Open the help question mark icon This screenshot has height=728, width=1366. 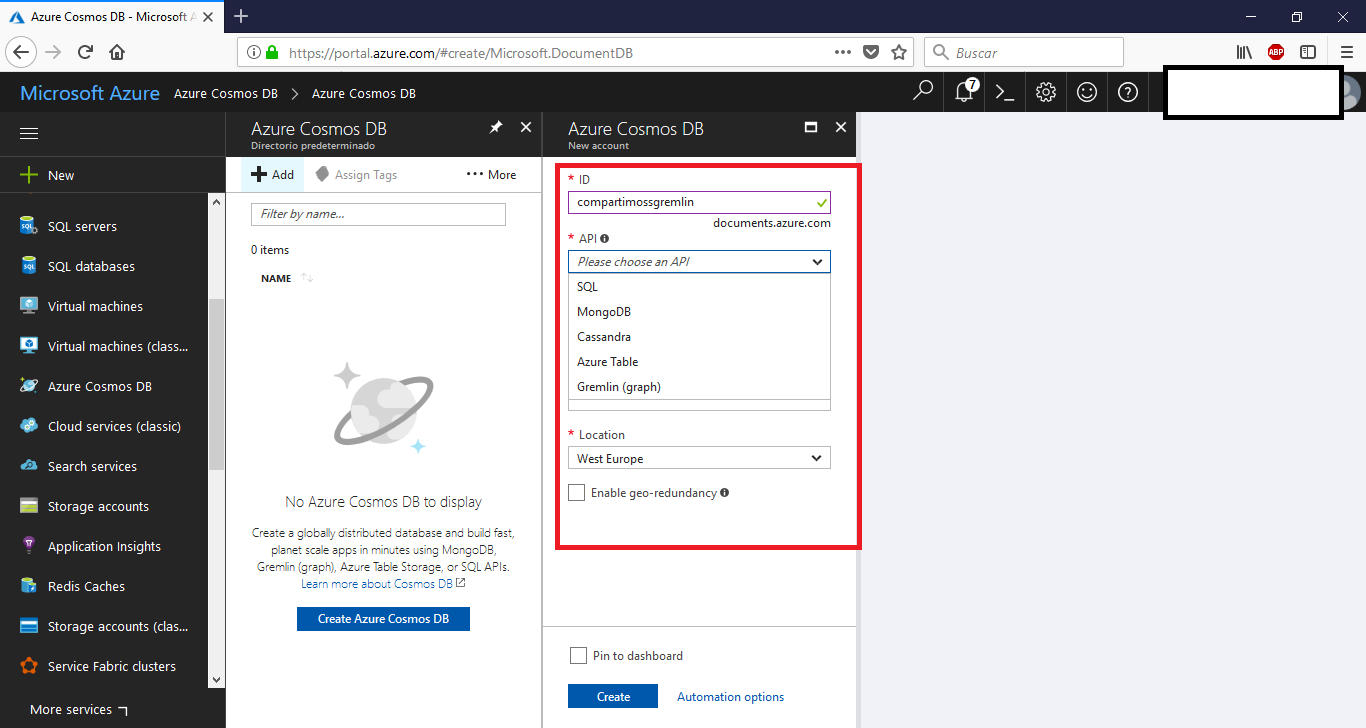1128,93
